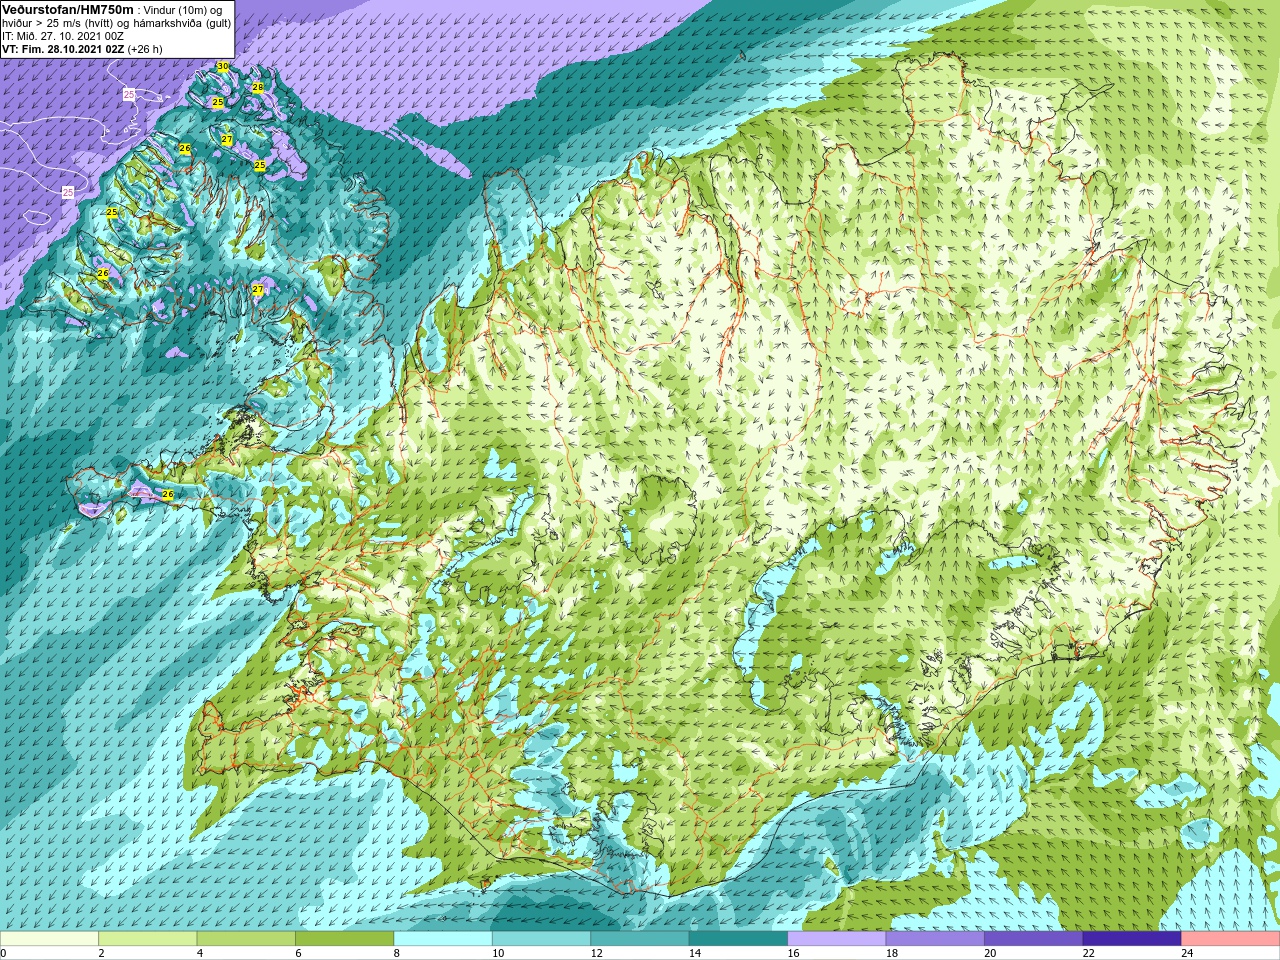Viewport: 1280px width, 960px height.
Task: Click the legend scale value 2
Action: (101, 954)
